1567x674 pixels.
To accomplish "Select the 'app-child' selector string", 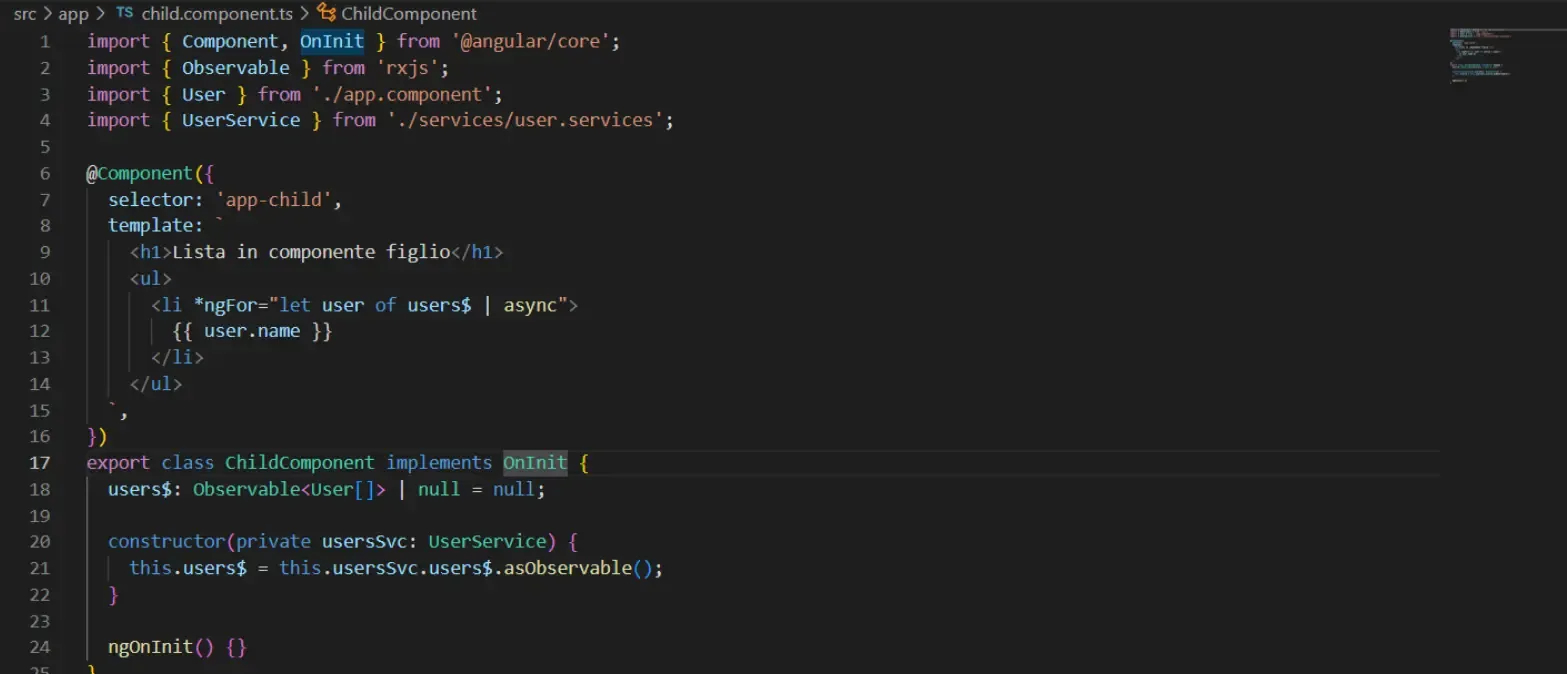I will point(273,199).
